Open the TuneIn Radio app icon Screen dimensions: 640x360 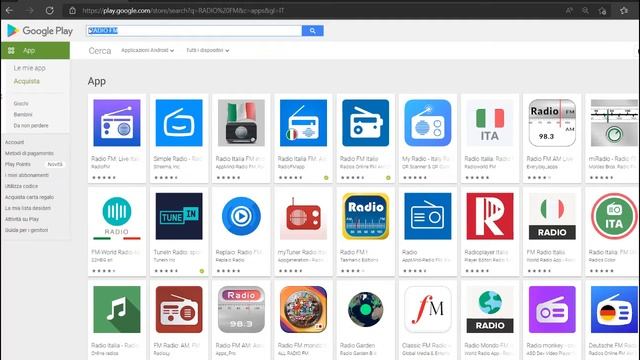179,216
